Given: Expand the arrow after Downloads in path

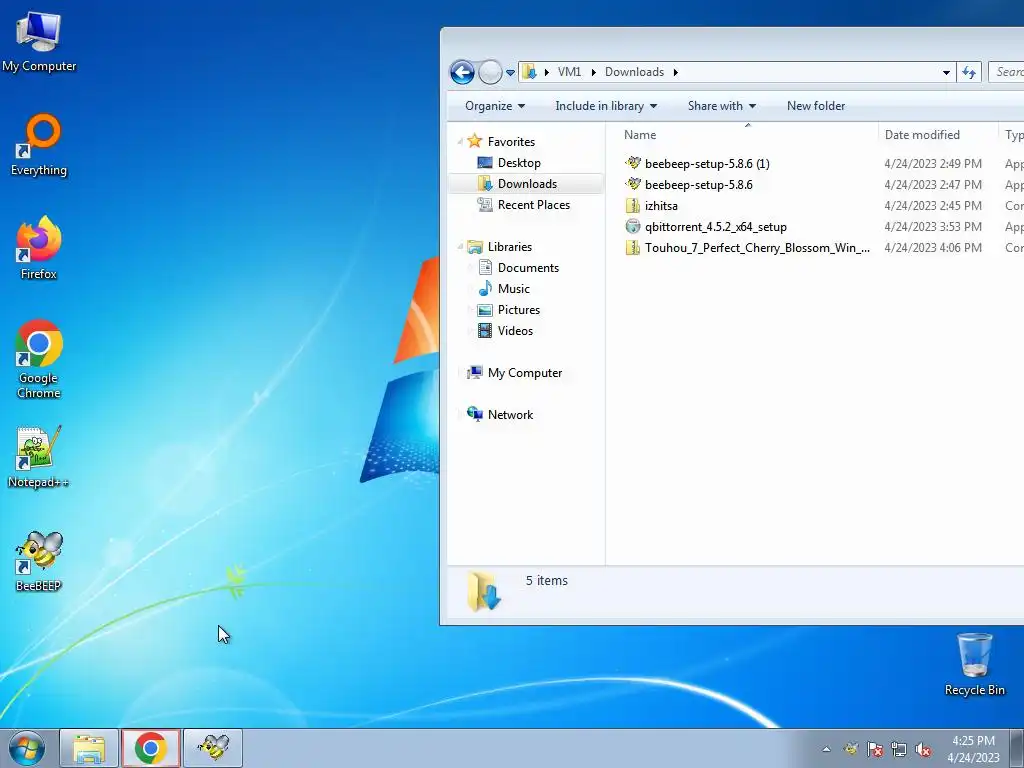Looking at the screenshot, I should coord(675,72).
